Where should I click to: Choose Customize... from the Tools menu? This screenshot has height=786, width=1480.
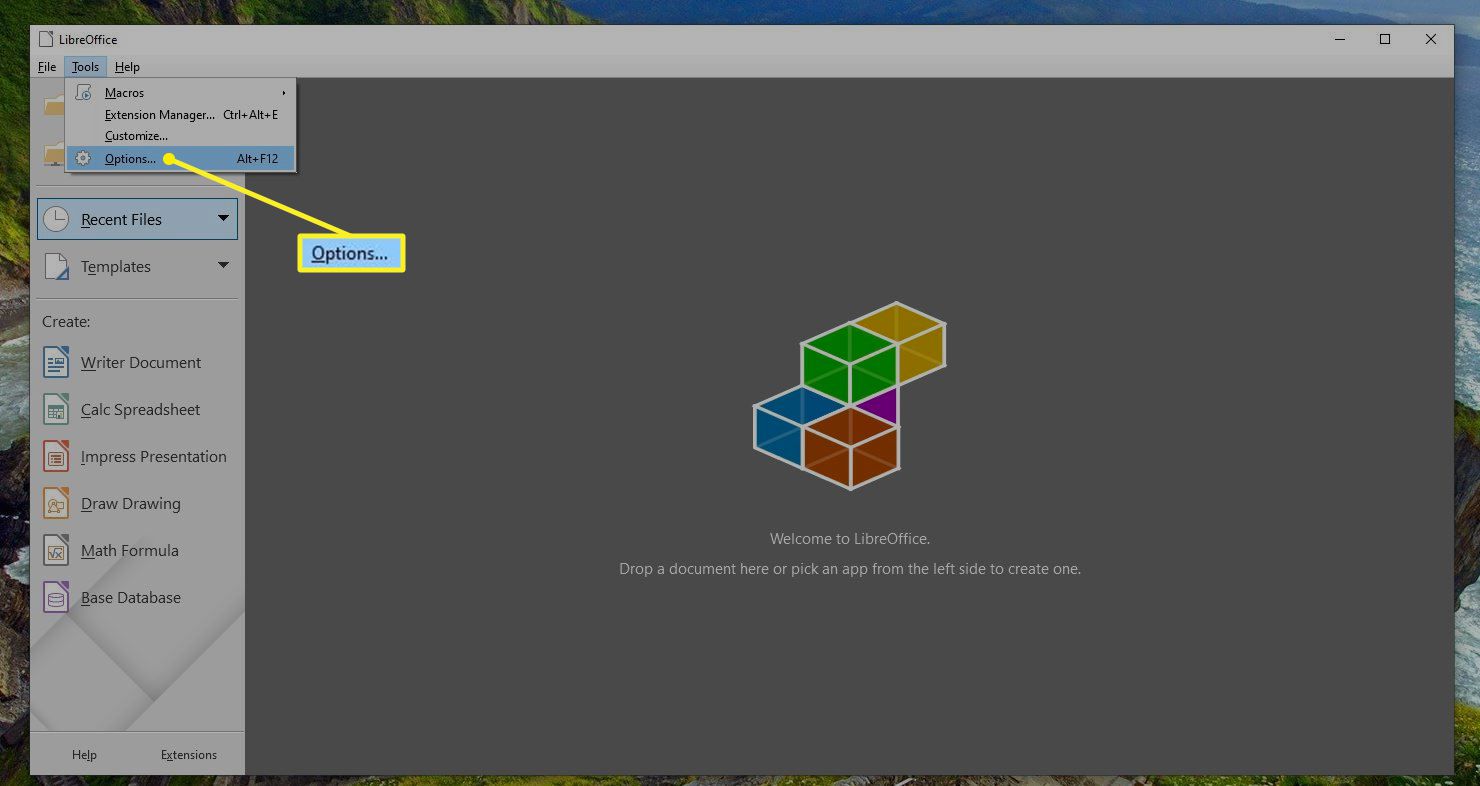(181, 136)
